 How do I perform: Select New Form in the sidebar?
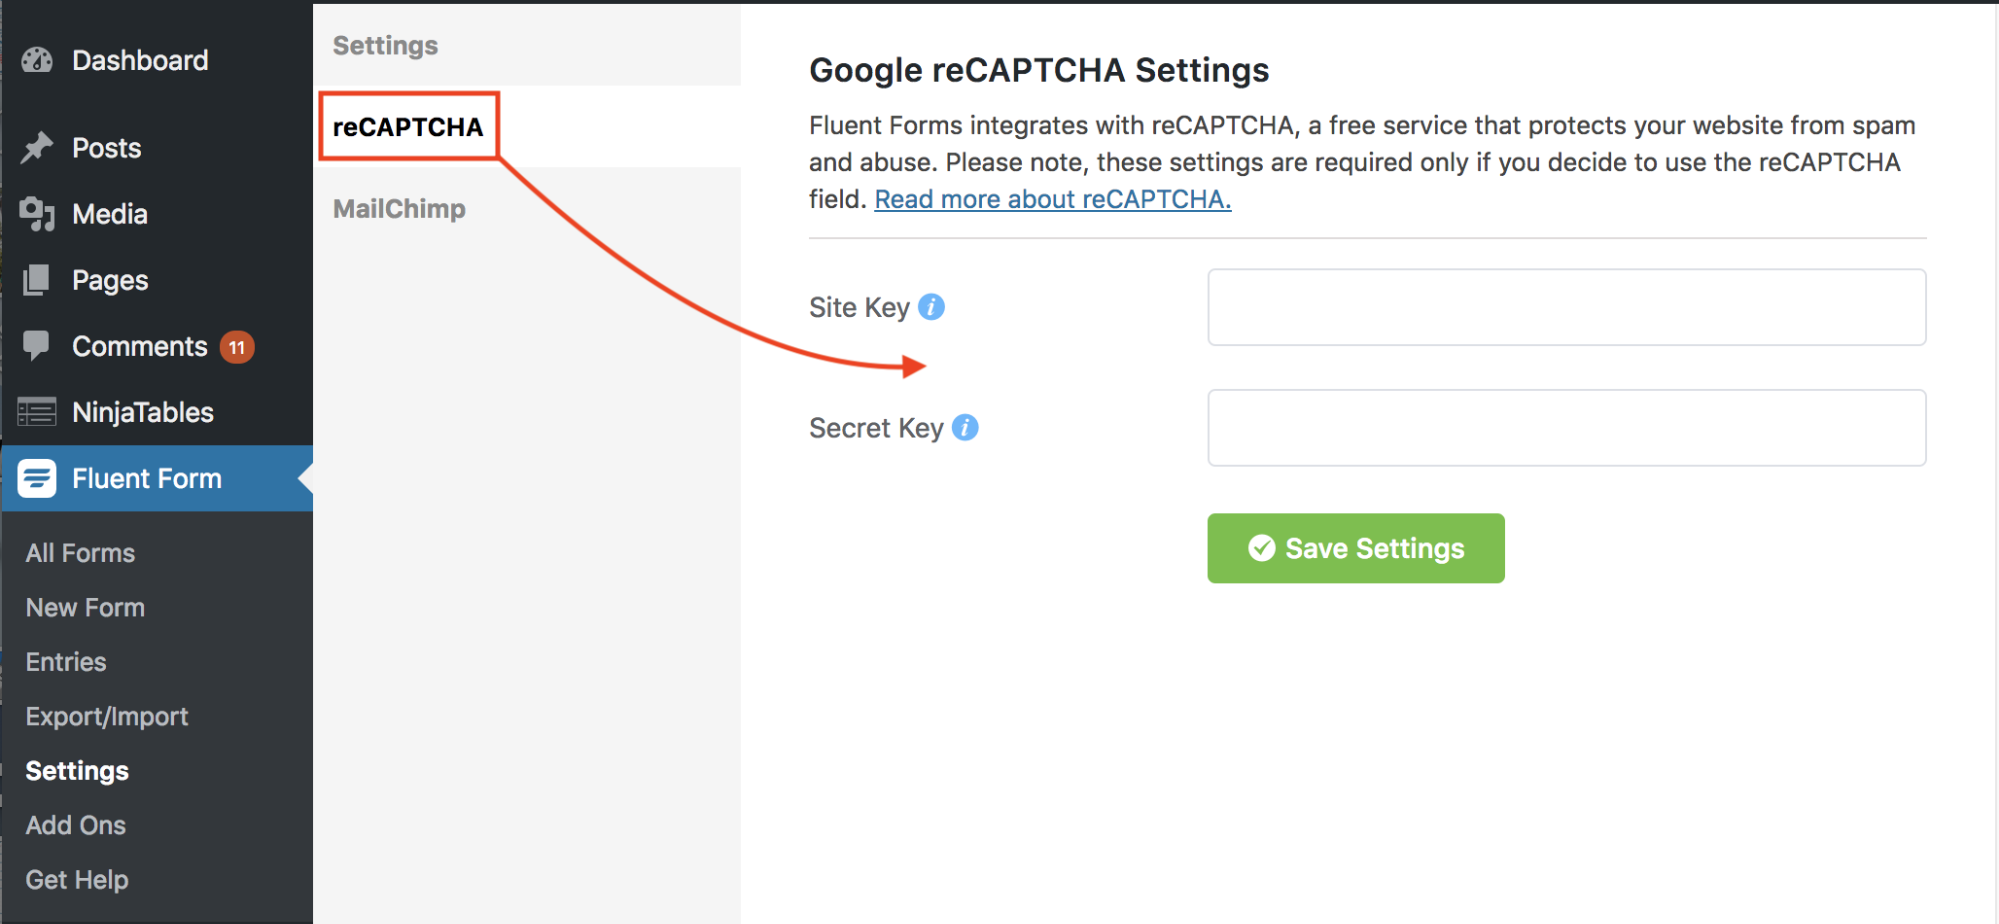click(84, 607)
